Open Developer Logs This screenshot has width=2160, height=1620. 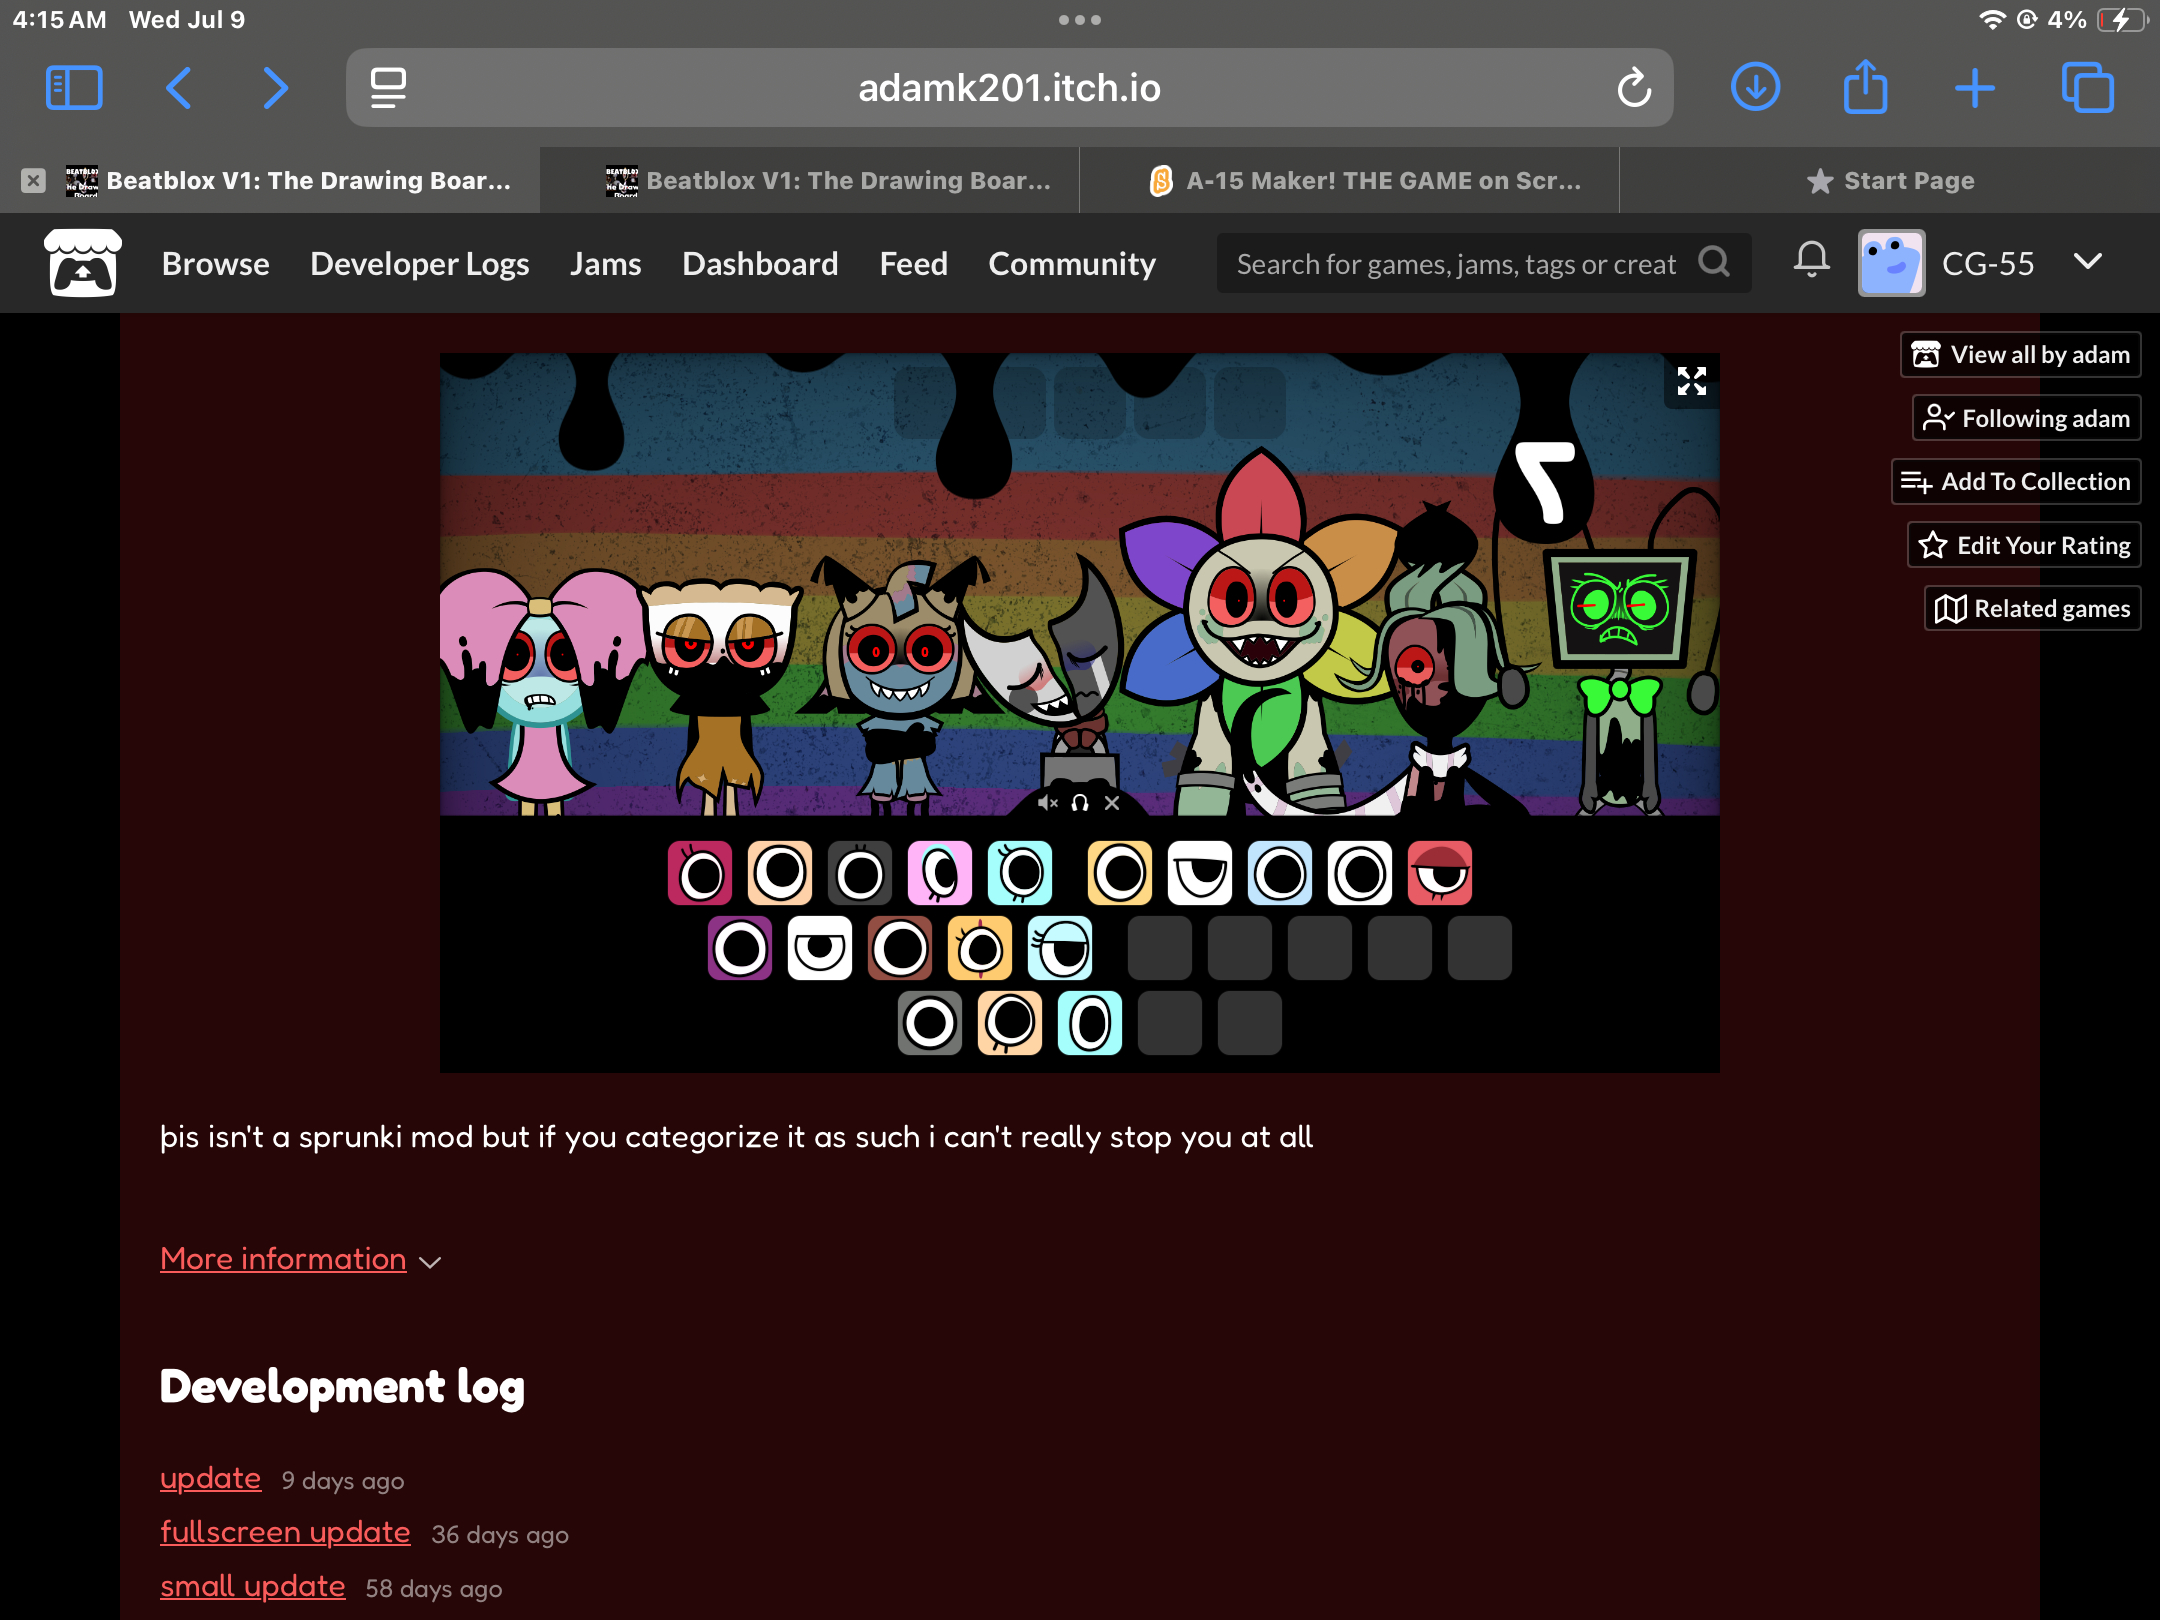point(420,263)
